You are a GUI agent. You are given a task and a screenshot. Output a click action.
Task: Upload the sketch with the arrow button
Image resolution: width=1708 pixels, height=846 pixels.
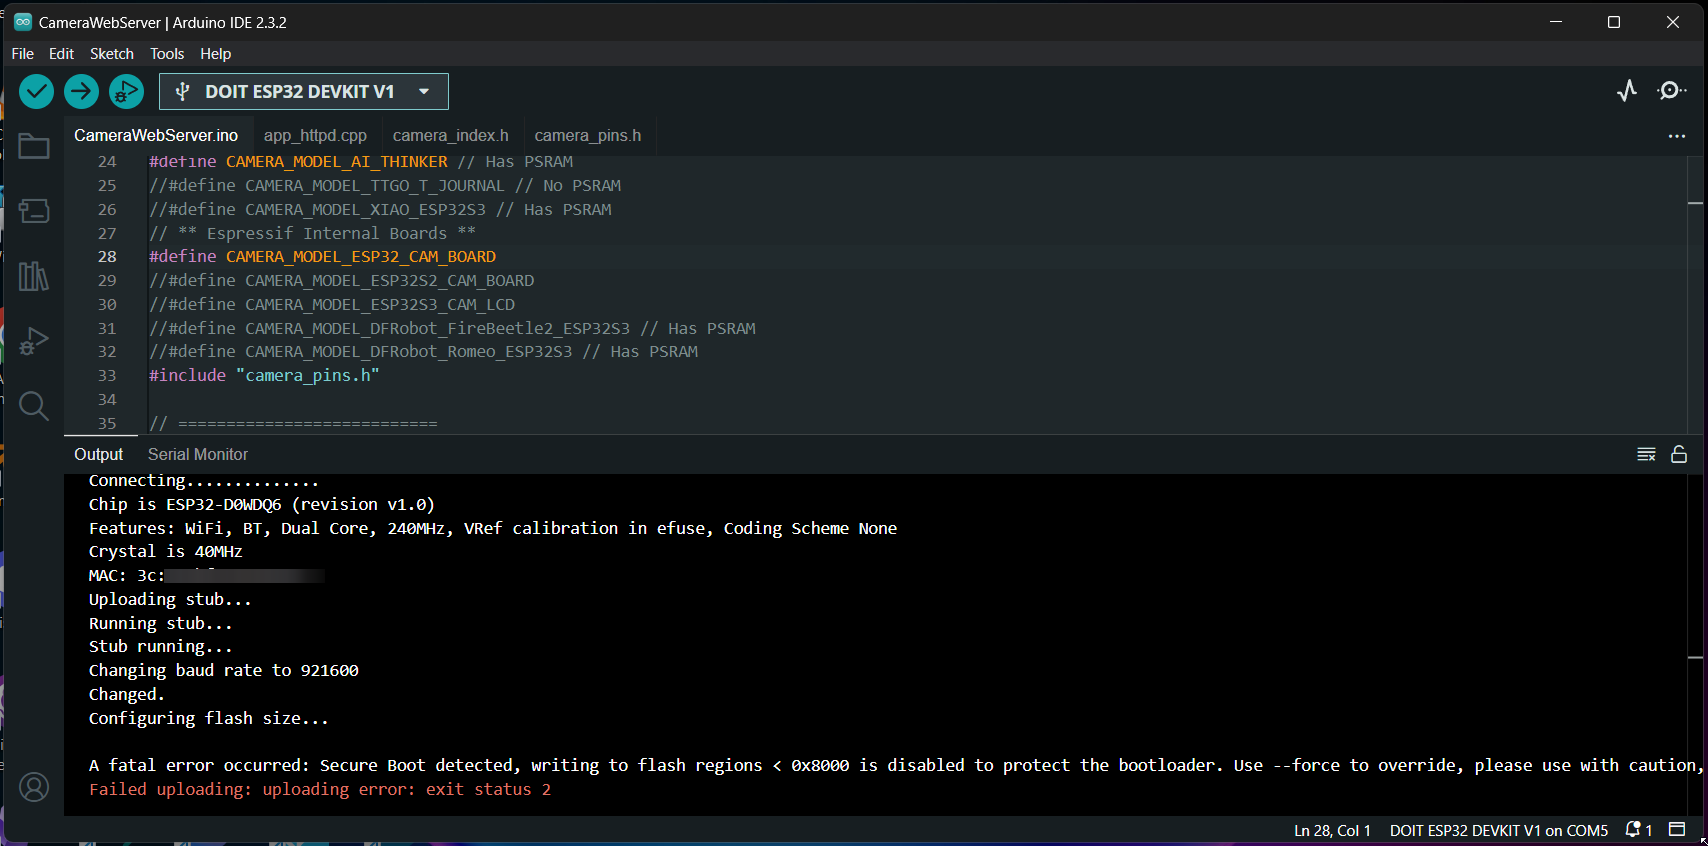(x=81, y=92)
